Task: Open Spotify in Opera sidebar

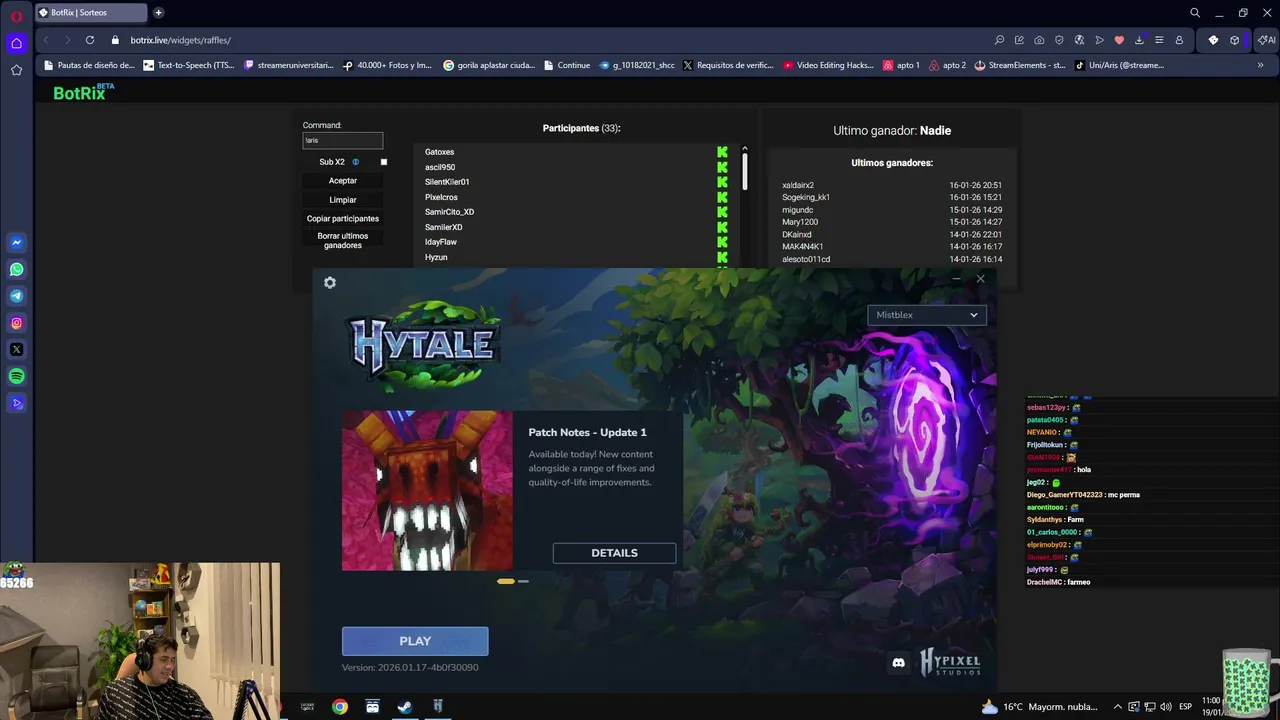Action: tap(17, 377)
